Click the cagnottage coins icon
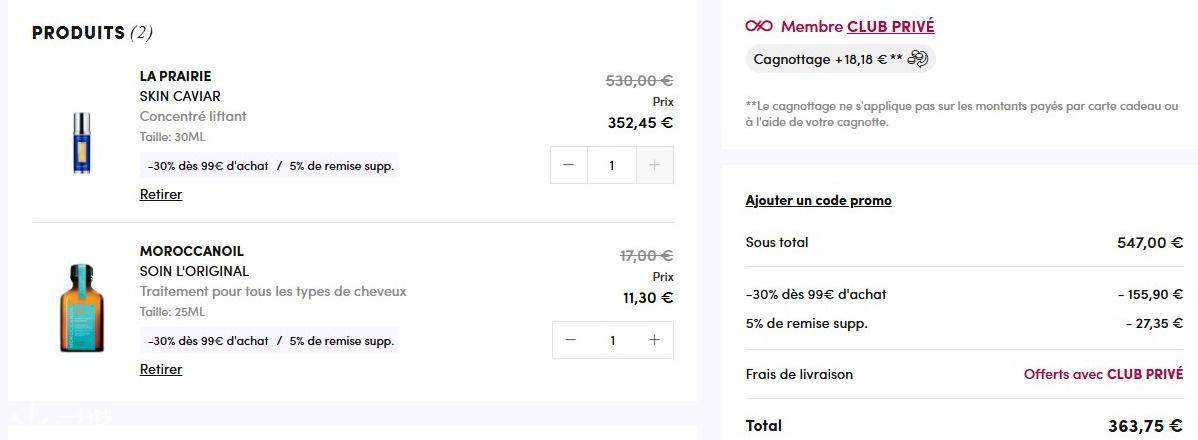This screenshot has width=1198, height=440. pyautogui.click(x=918, y=59)
